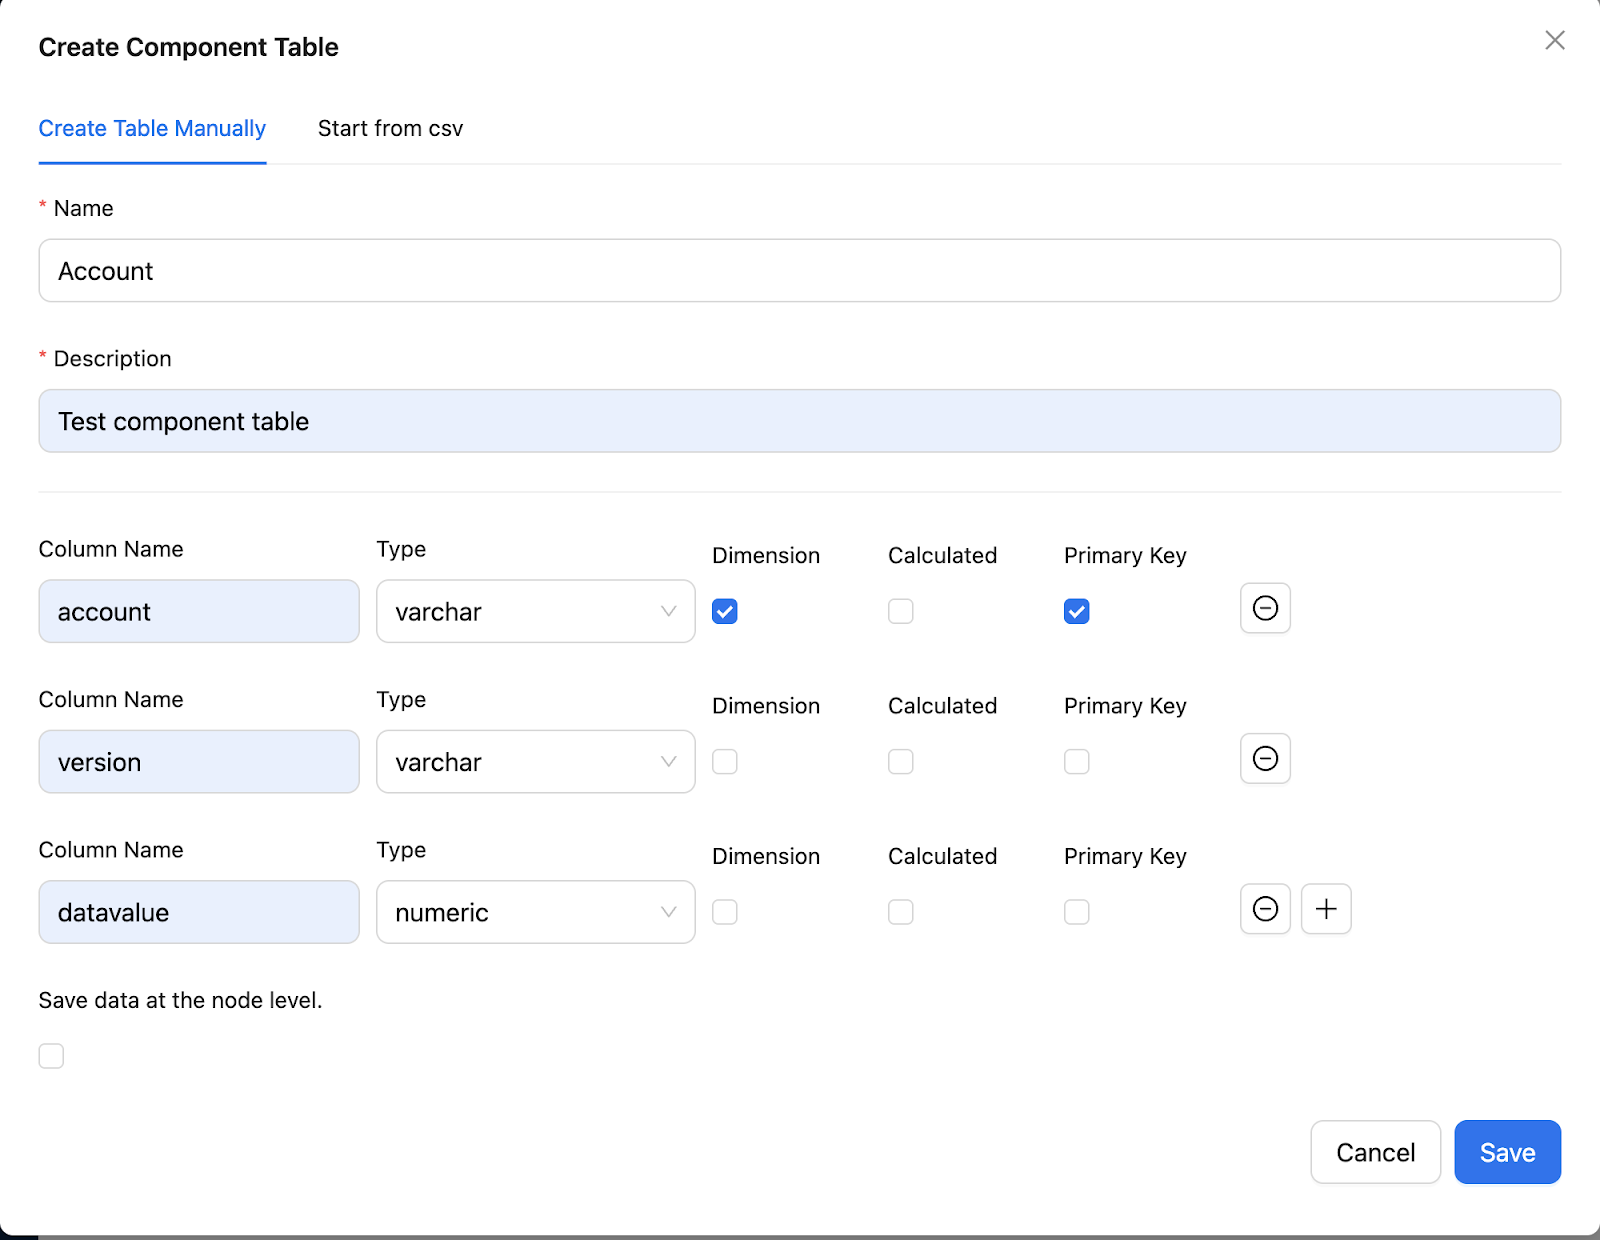This screenshot has height=1240, width=1600.
Task: Close the Create Component Table dialog
Action: click(x=1555, y=40)
